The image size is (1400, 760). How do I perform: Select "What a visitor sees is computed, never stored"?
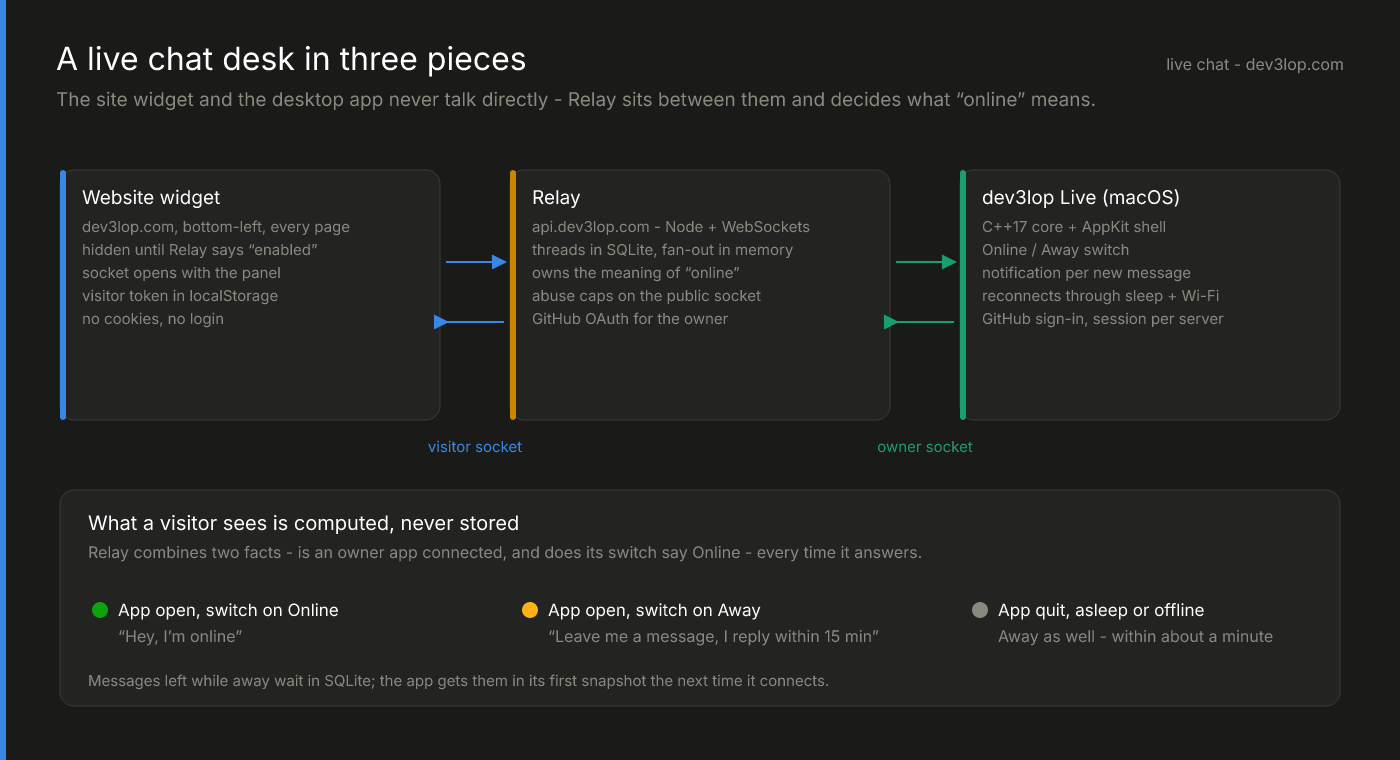pos(303,523)
